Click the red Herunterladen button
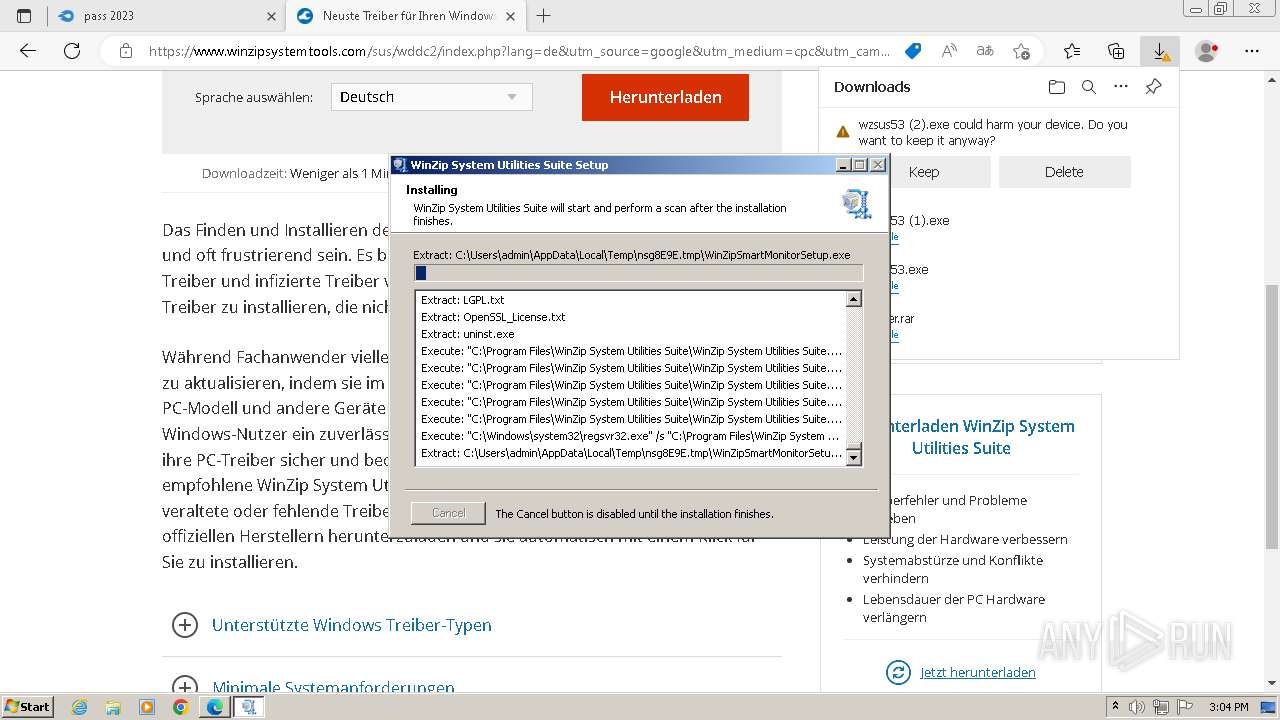The image size is (1280, 720). click(665, 97)
